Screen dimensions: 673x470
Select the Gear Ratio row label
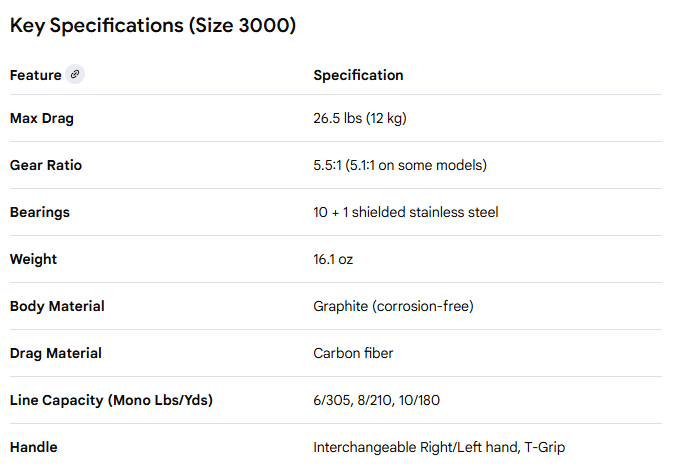pyautogui.click(x=46, y=166)
